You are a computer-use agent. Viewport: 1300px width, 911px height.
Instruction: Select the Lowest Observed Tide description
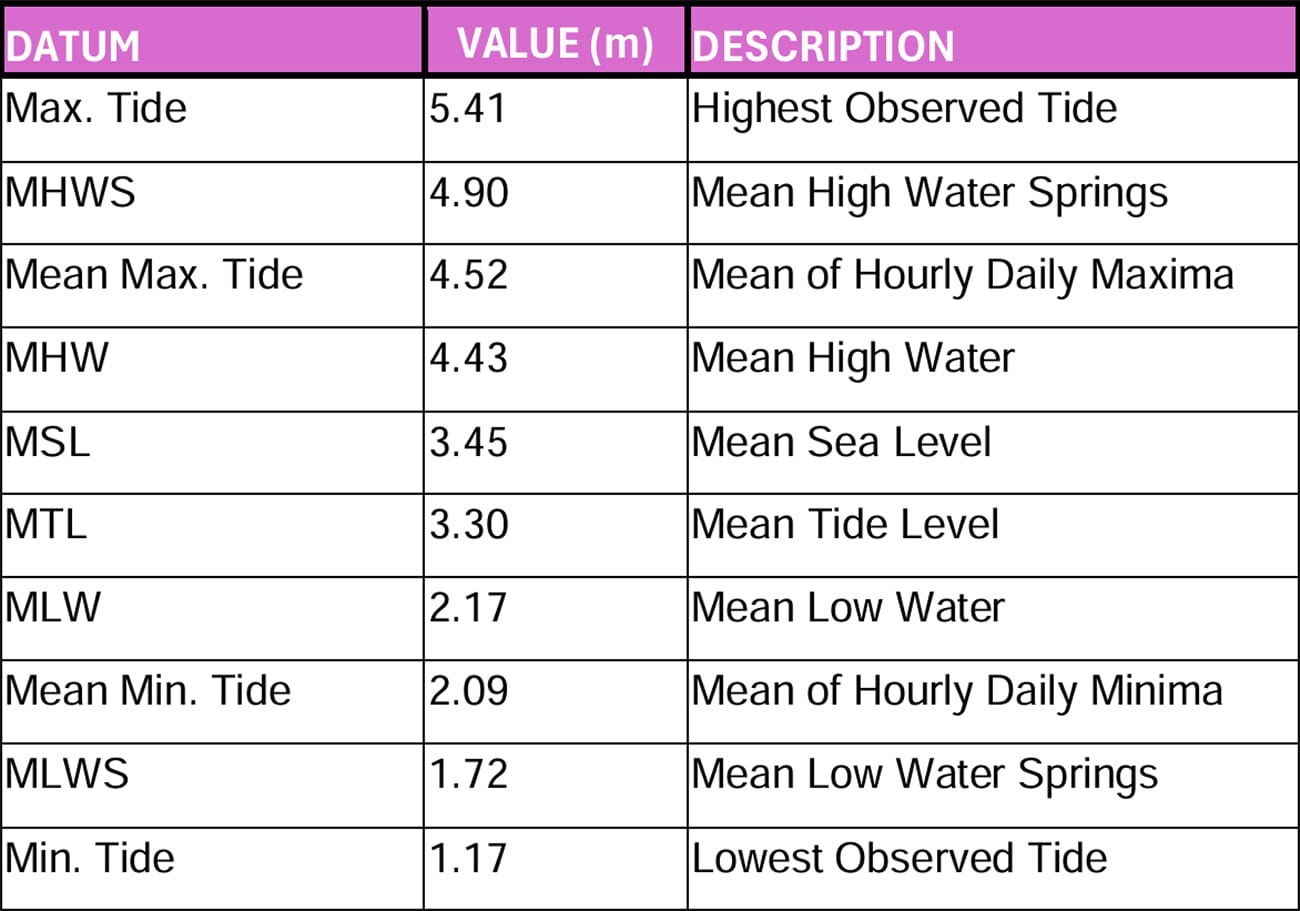point(899,858)
